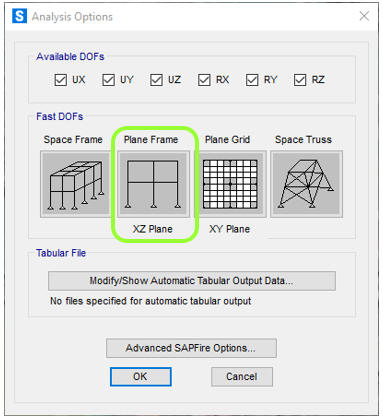Click the SAP2000 logo in title bar
Screen dimensions: 383x419
click(x=19, y=16)
